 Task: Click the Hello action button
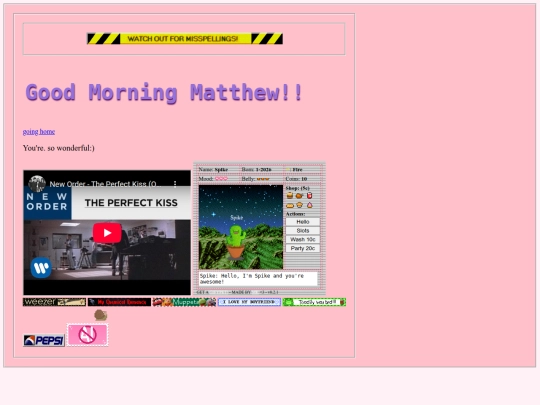pos(303,222)
